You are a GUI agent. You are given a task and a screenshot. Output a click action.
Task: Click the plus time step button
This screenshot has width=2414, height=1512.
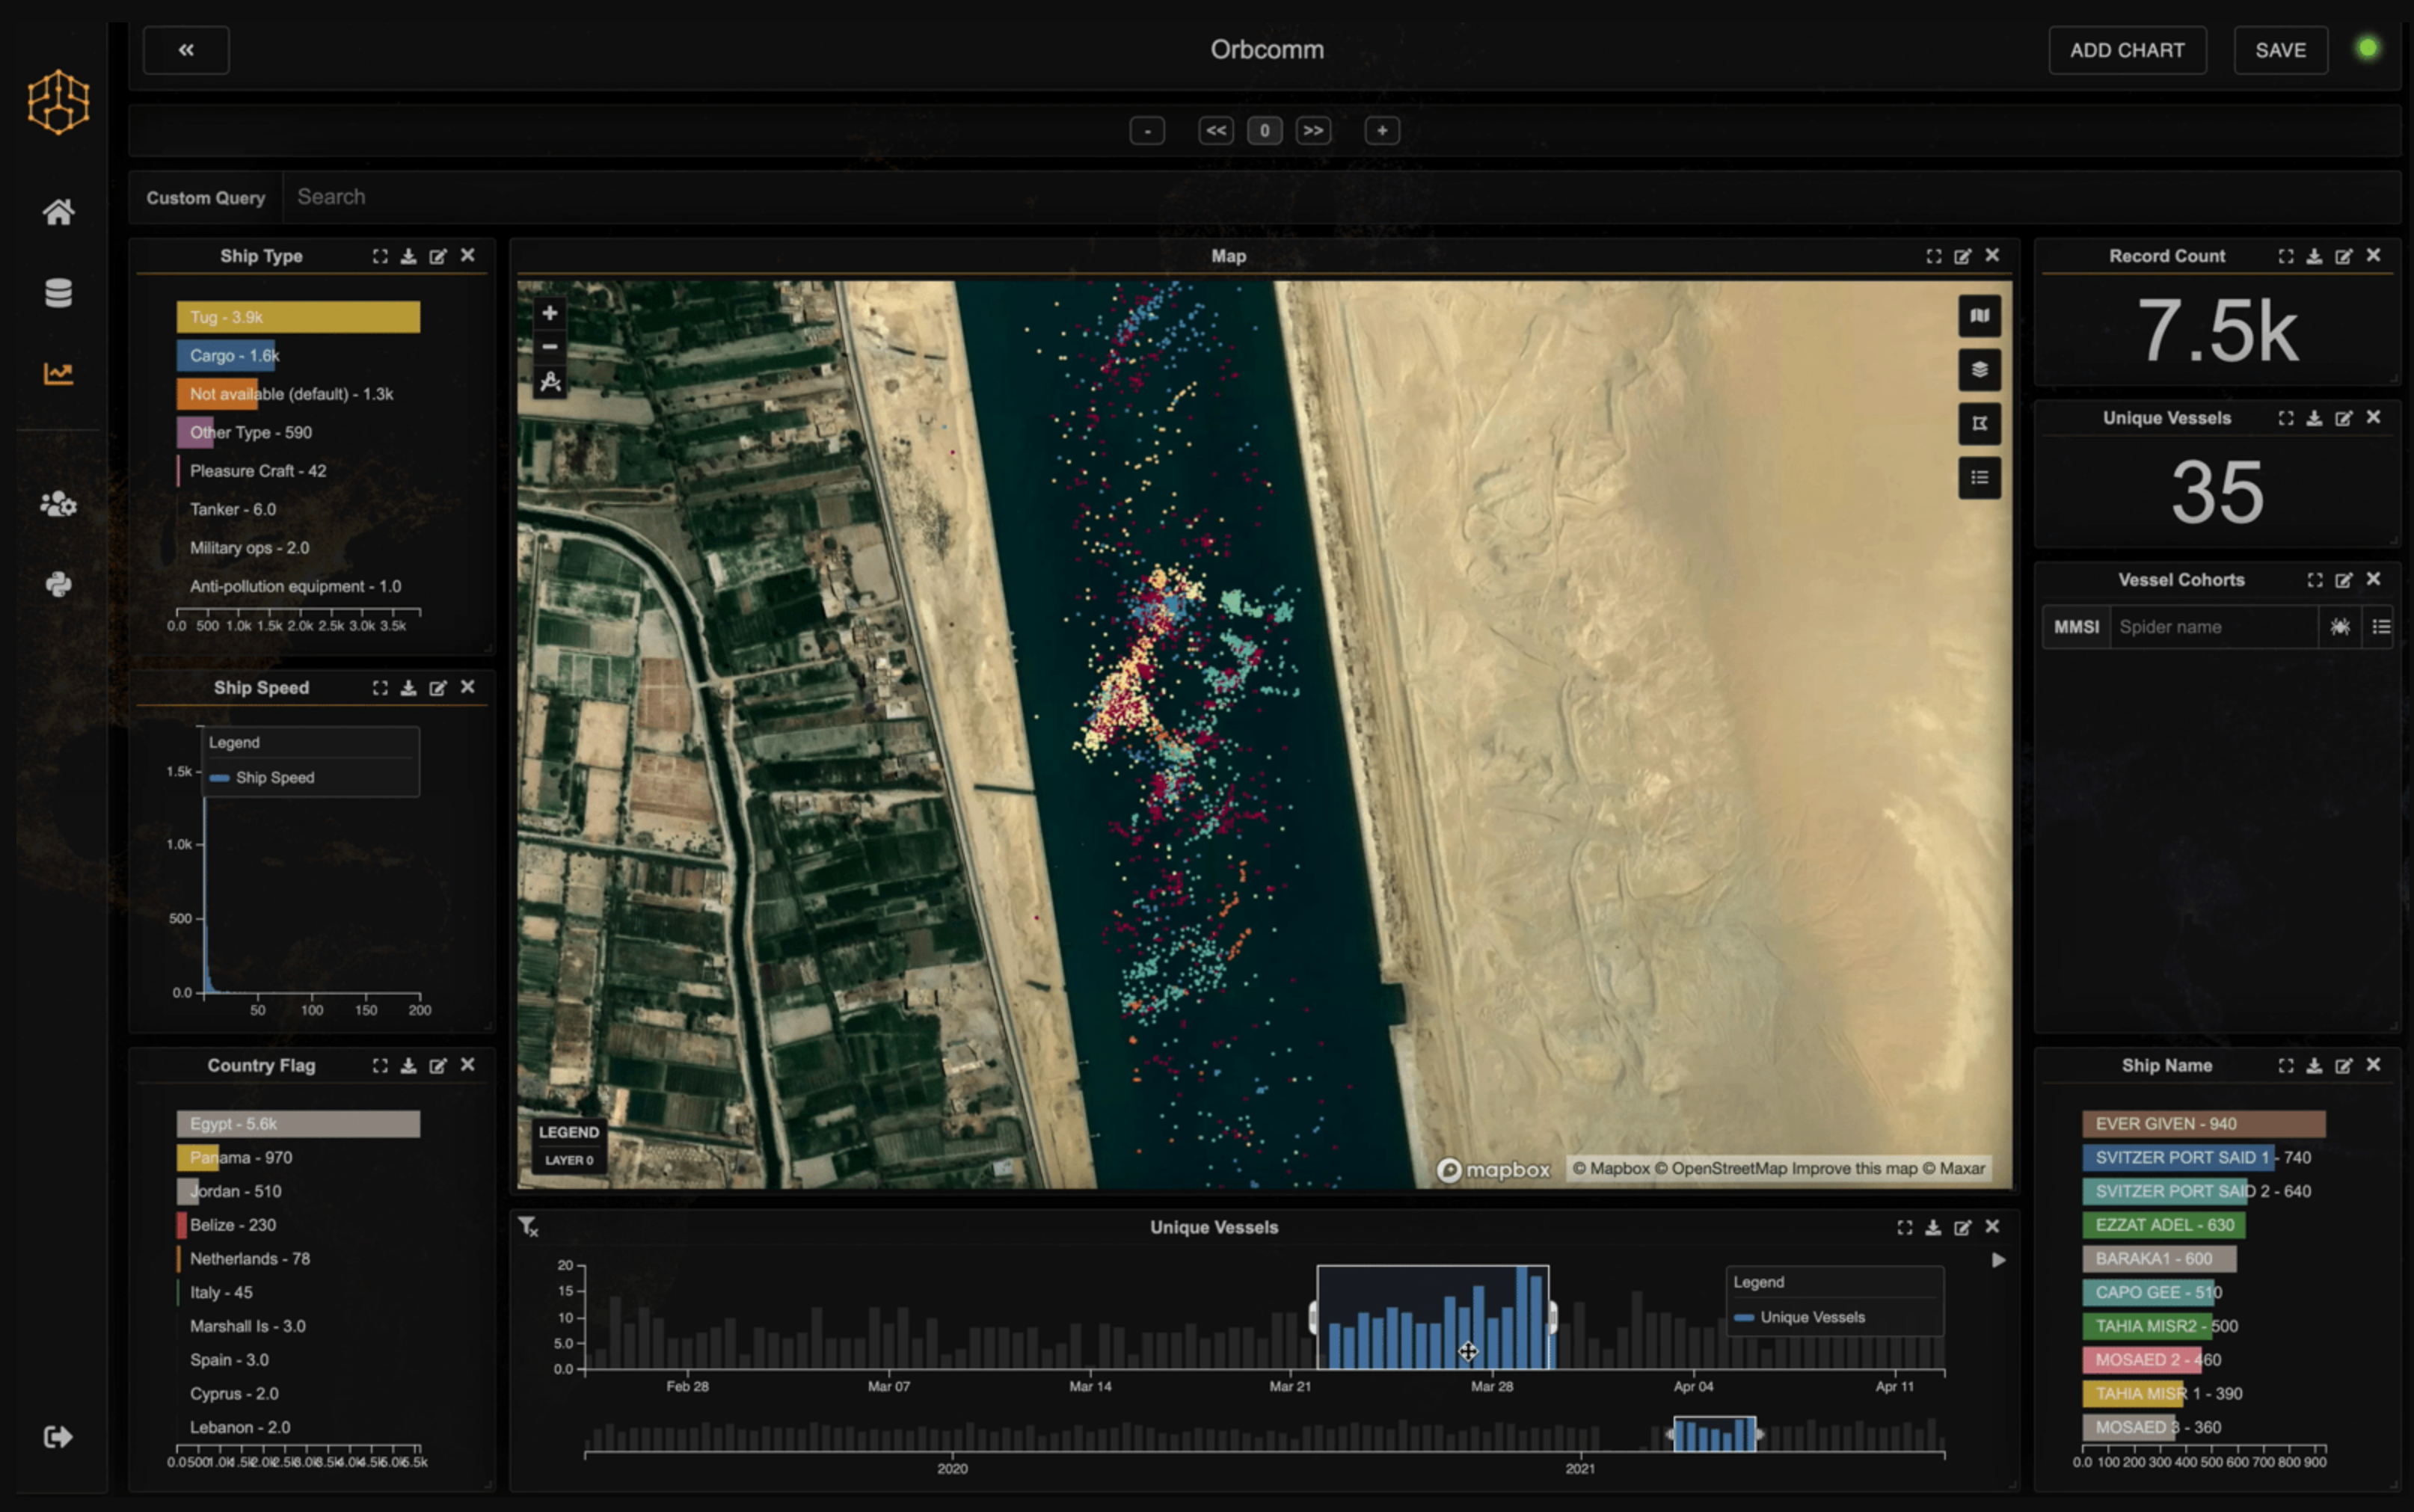[1382, 130]
